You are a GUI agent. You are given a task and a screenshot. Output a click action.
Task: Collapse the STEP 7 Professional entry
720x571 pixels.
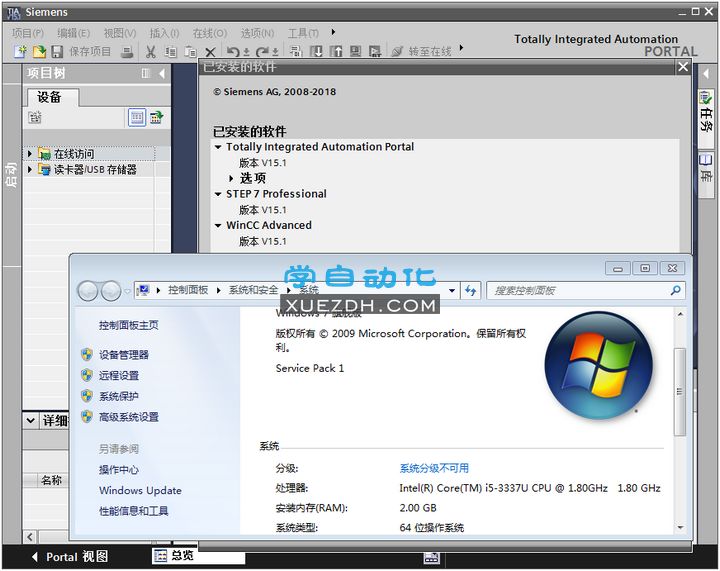(x=218, y=194)
